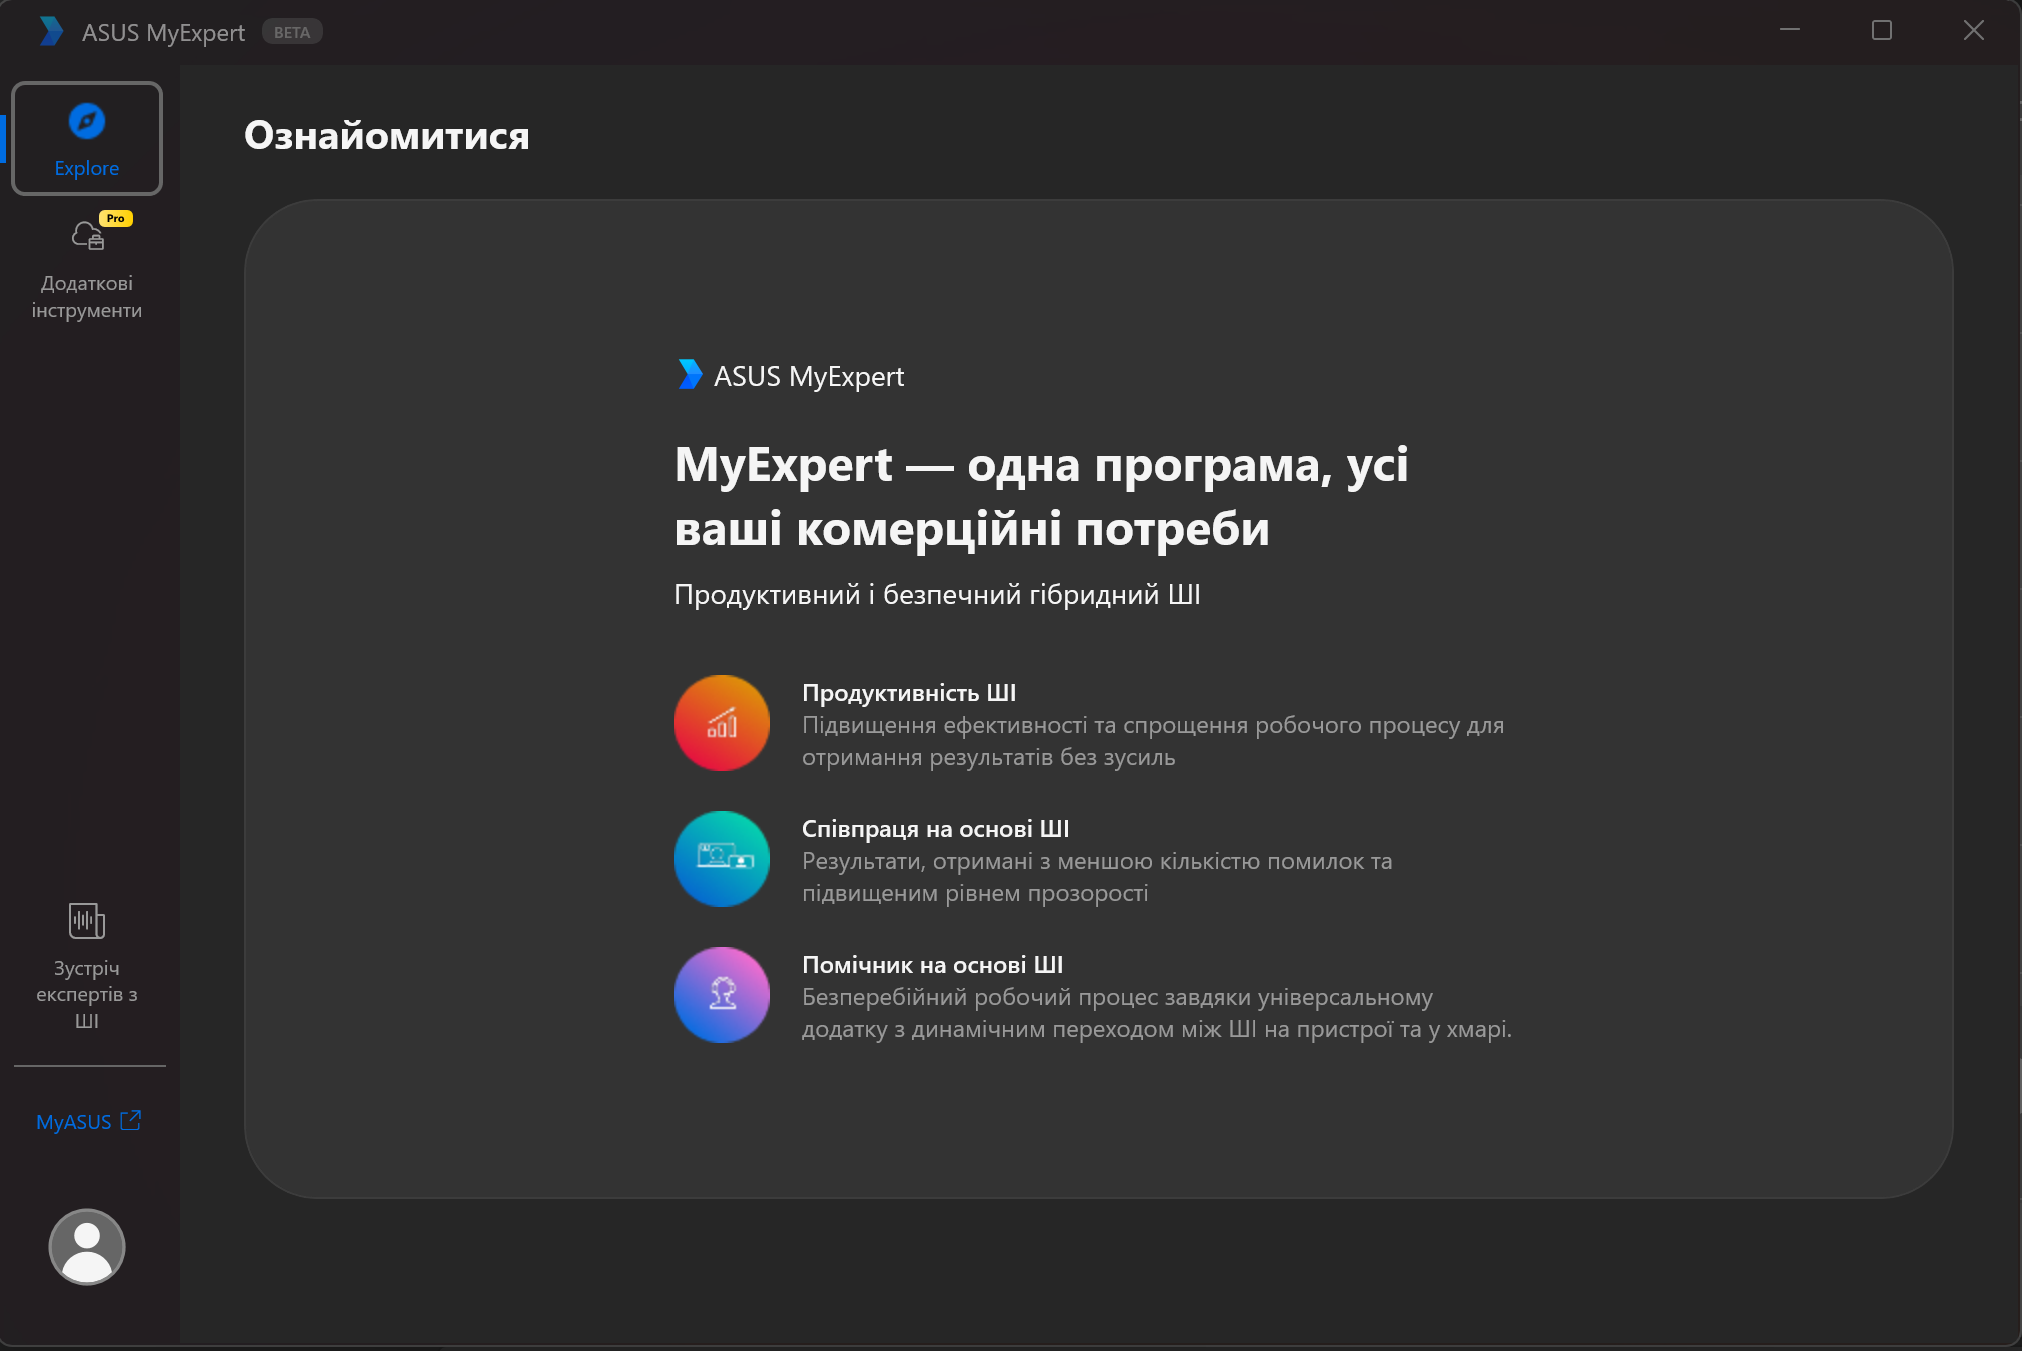Click the orange Продуктивність ШІ icon
Screen dimensions: 2022x1351
(722, 723)
